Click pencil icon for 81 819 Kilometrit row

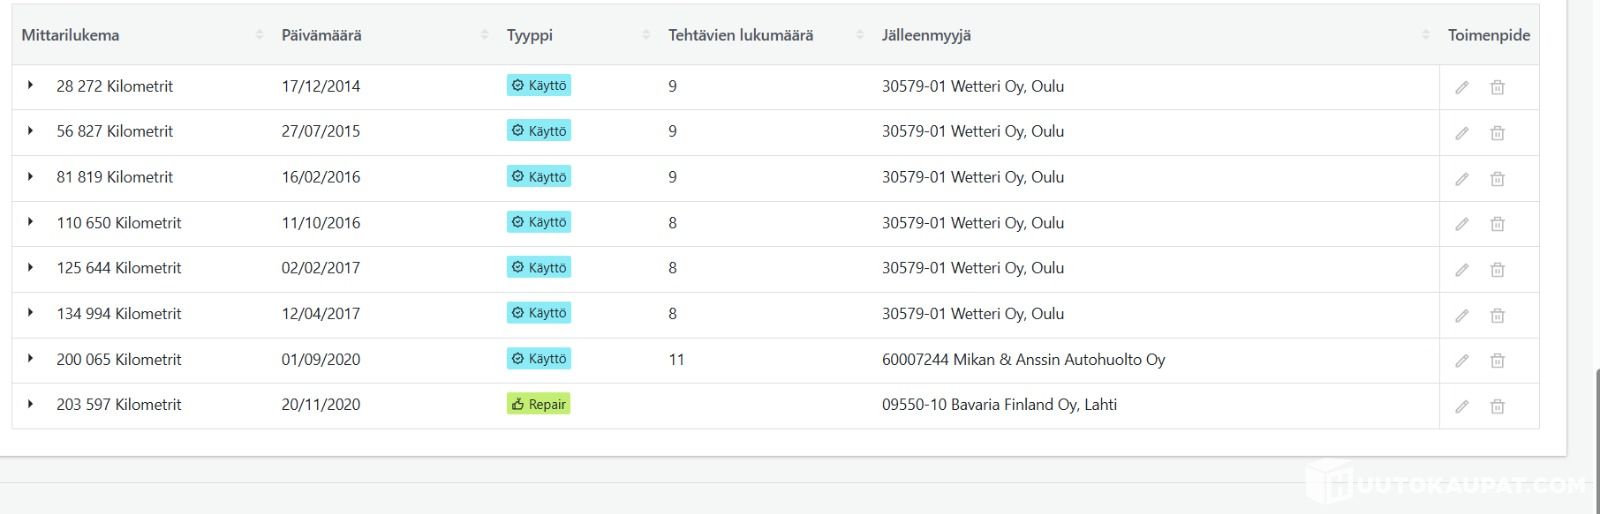[1461, 178]
